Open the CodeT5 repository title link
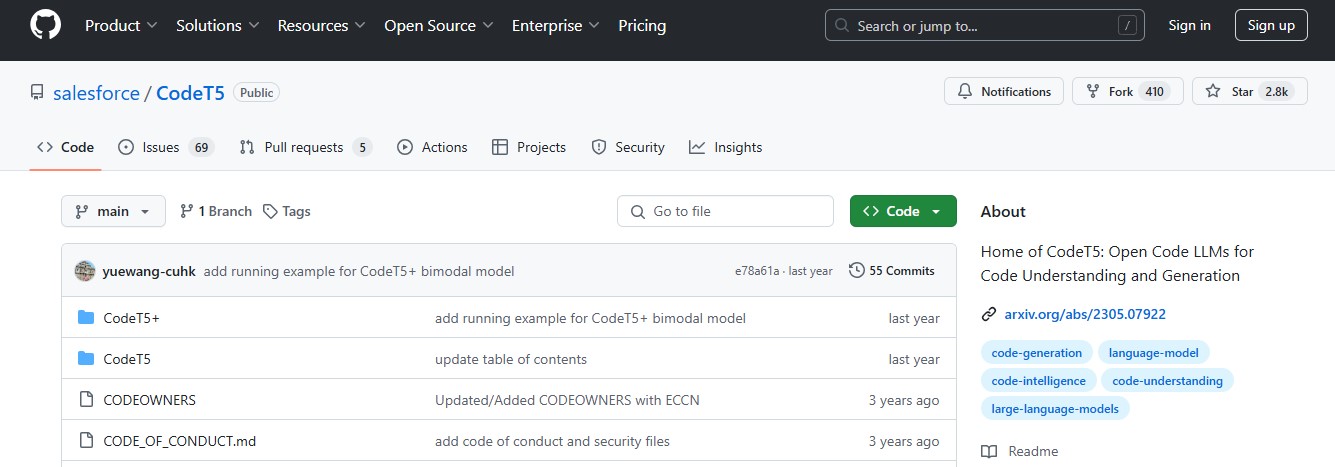 click(190, 93)
